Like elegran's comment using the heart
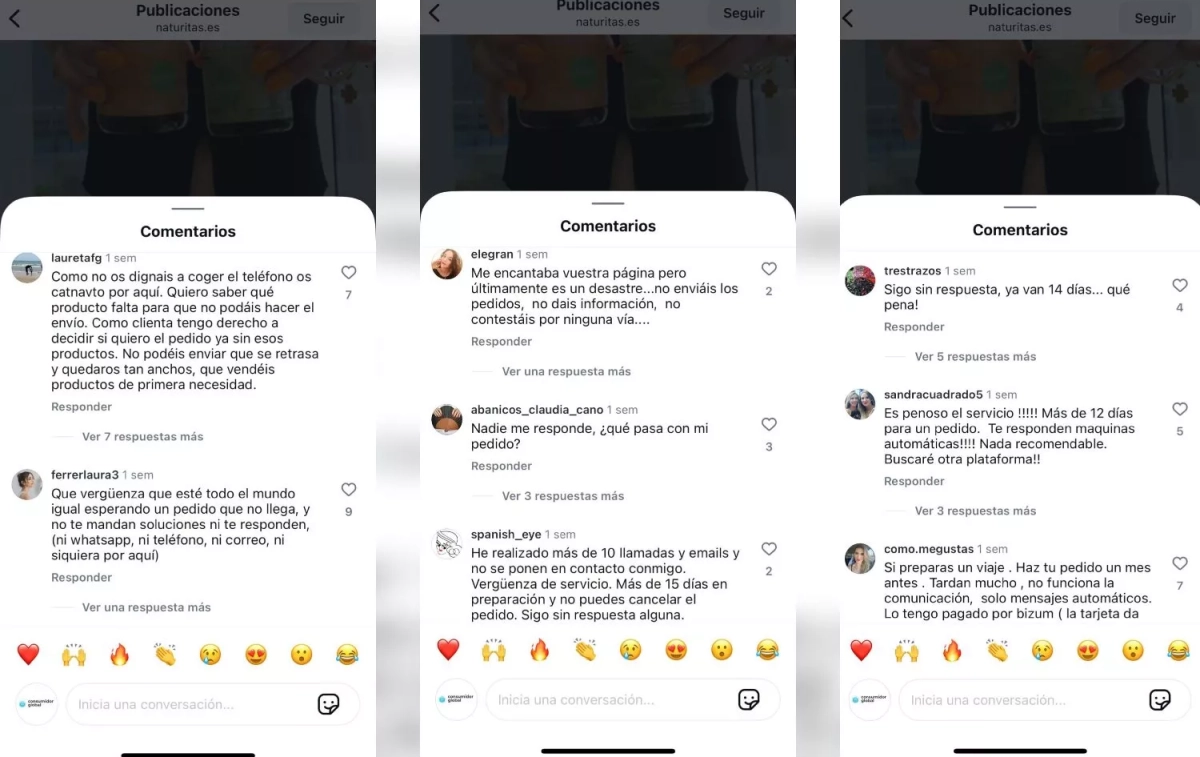The image size is (1200, 757). [x=769, y=269]
